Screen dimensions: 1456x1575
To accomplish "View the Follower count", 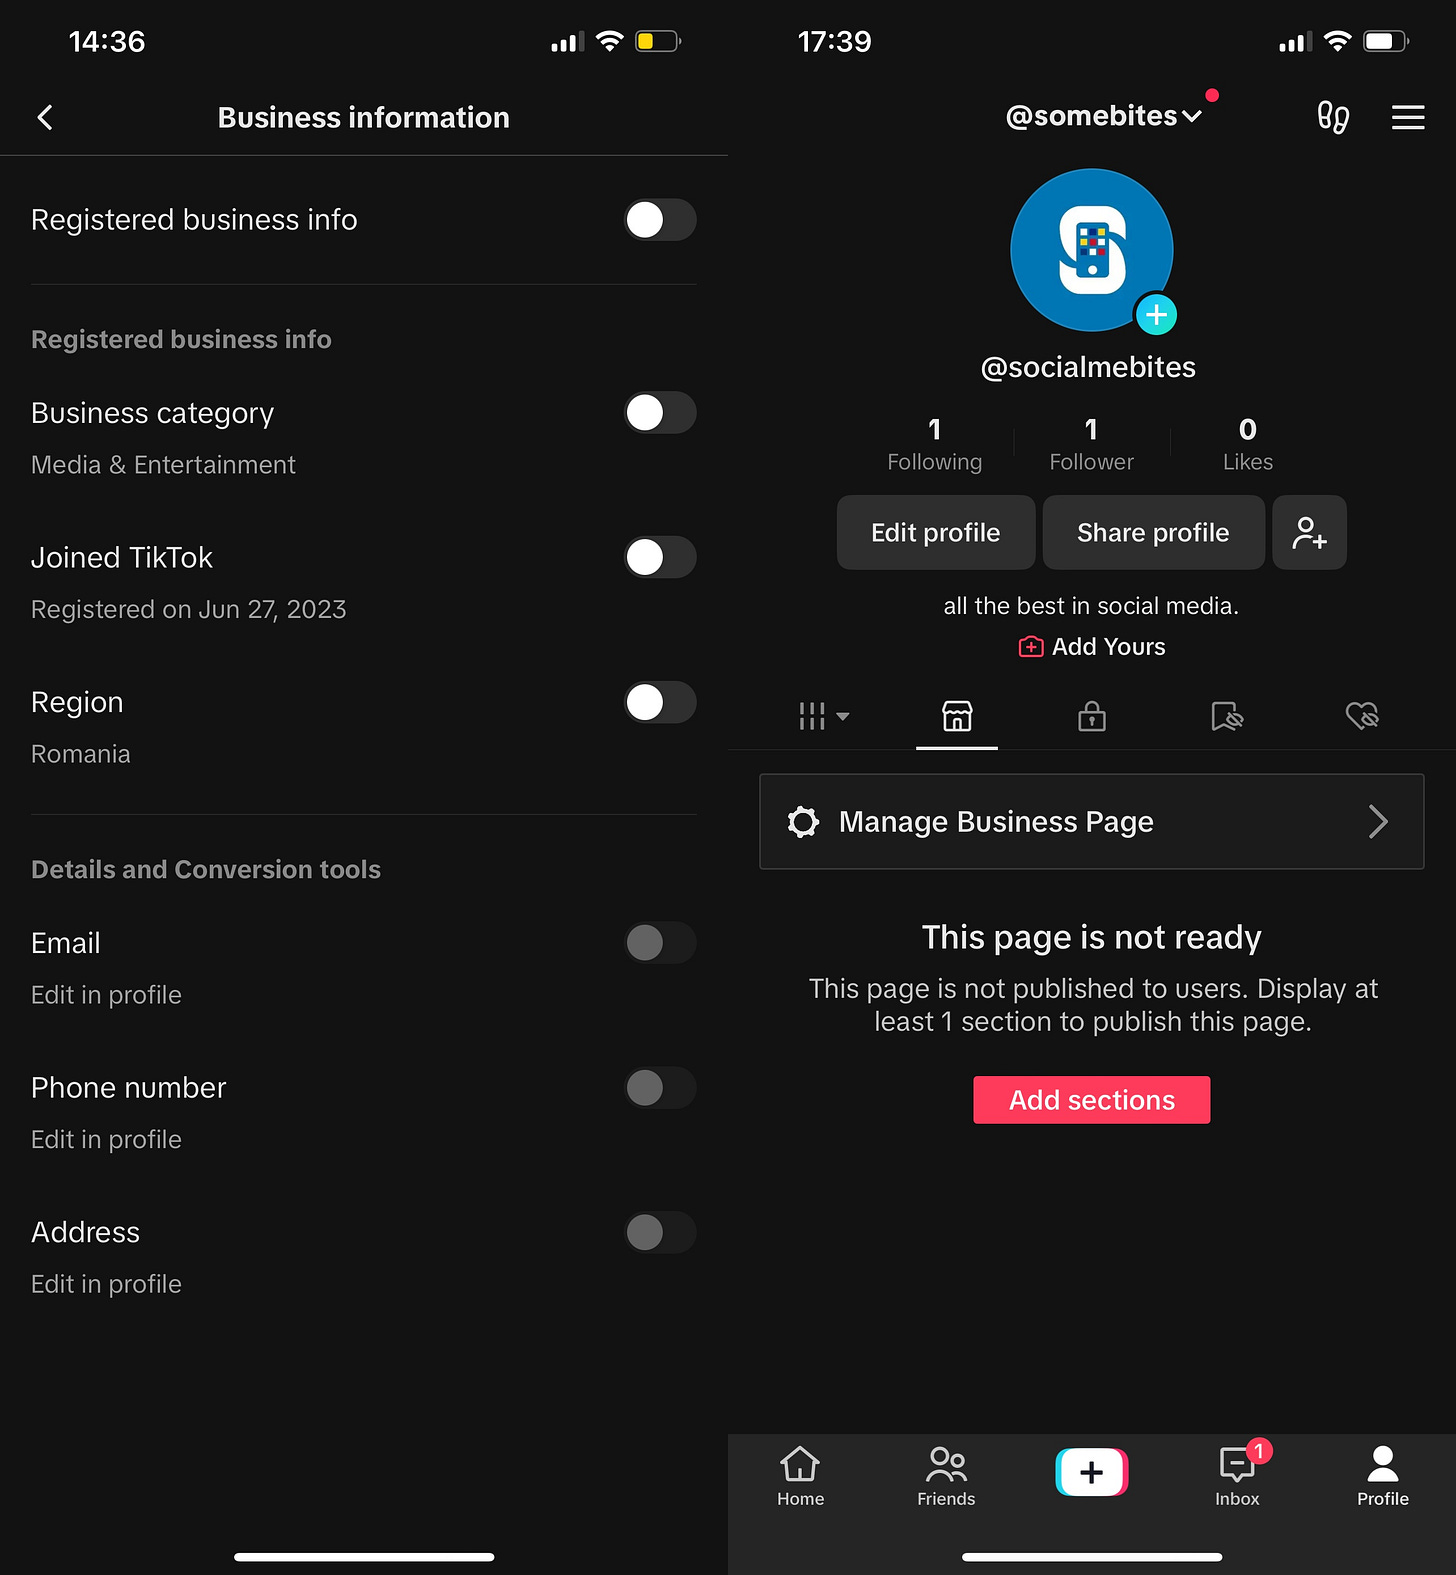I will [1091, 444].
